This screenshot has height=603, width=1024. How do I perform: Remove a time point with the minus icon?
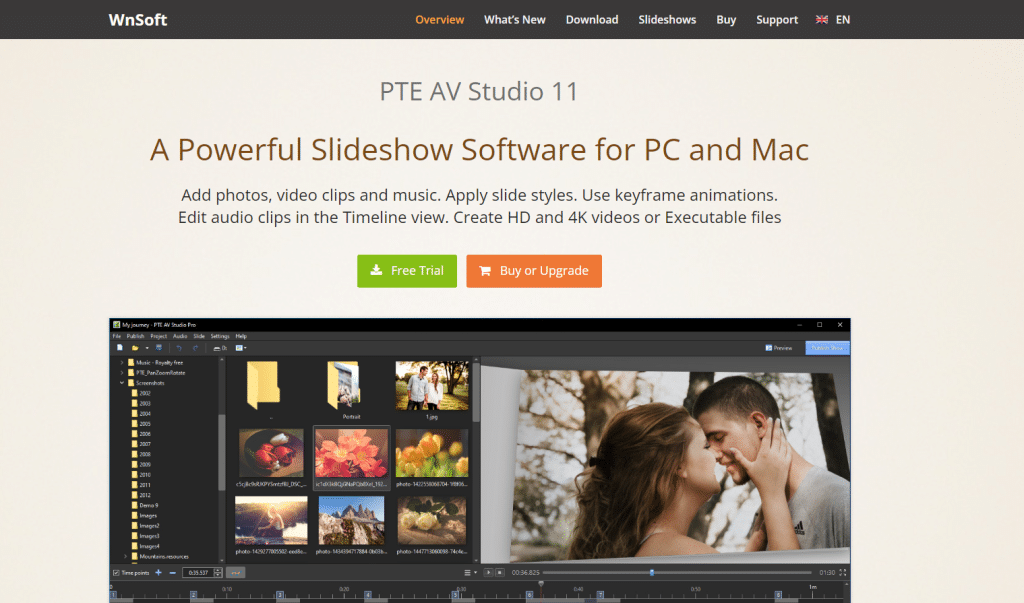(171, 572)
